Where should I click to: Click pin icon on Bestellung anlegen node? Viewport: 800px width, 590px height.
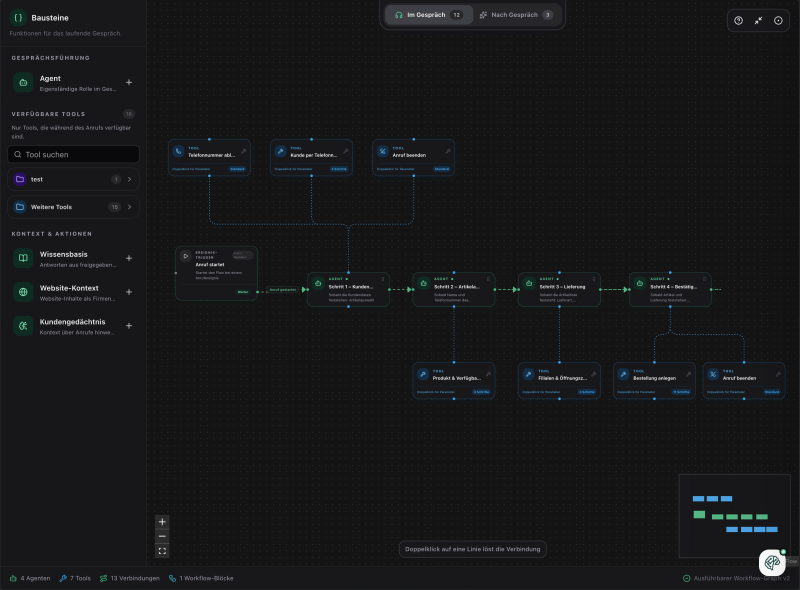click(x=688, y=374)
